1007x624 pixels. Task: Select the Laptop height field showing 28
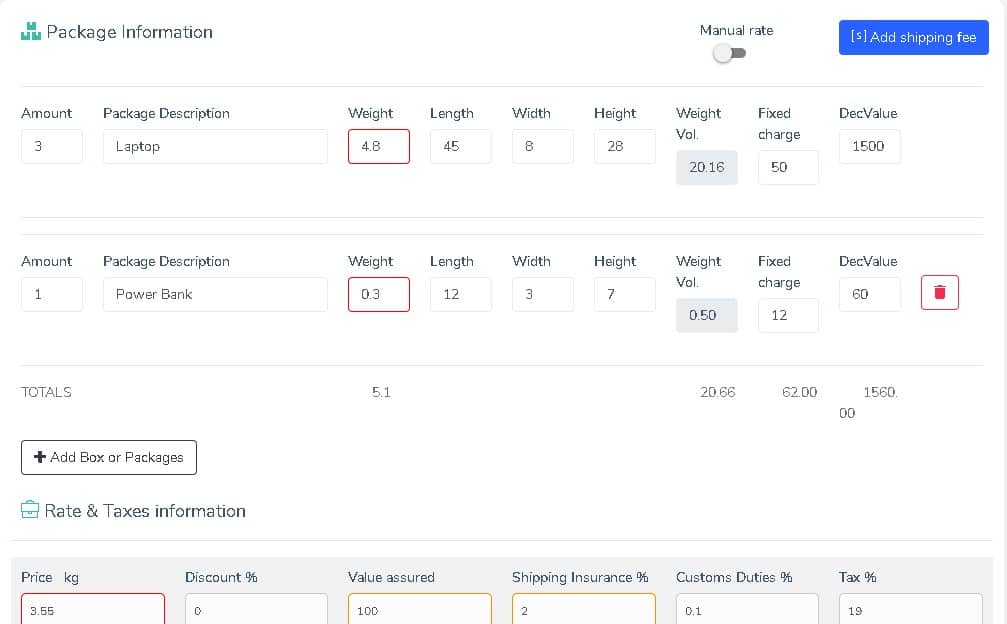coord(624,146)
